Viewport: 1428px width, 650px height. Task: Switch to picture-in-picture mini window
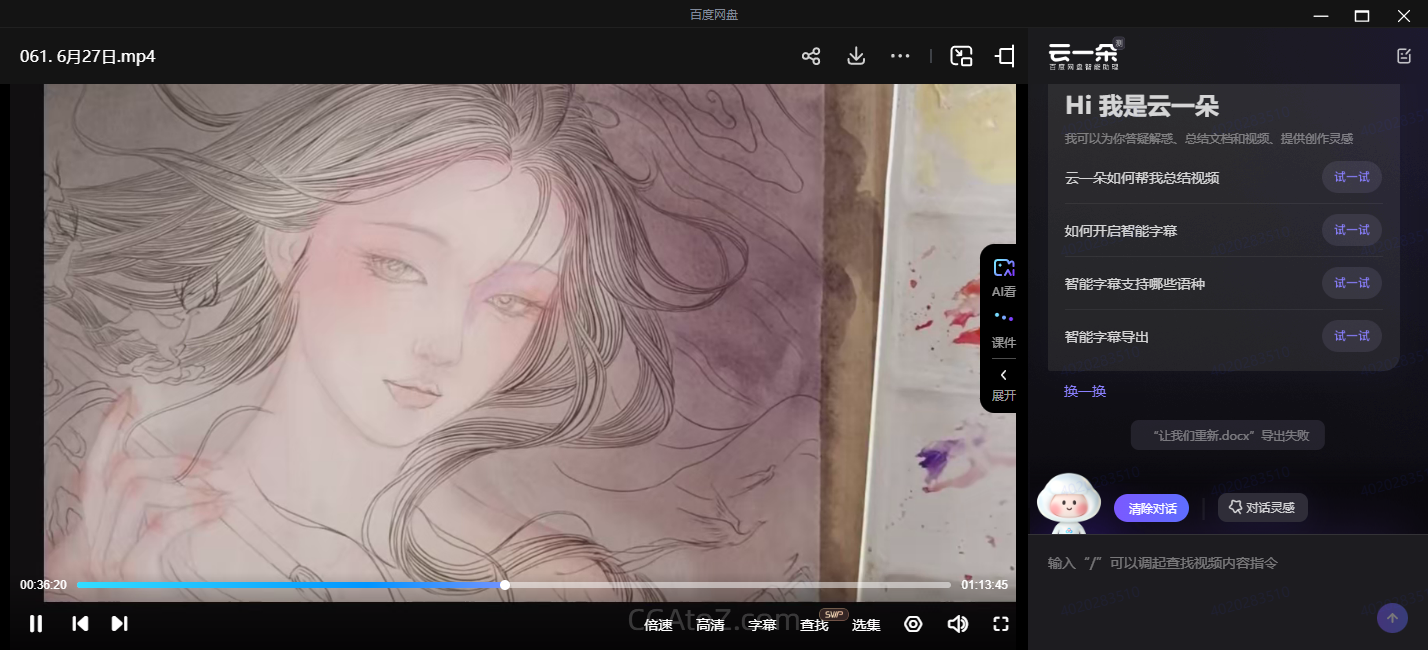(x=961, y=56)
